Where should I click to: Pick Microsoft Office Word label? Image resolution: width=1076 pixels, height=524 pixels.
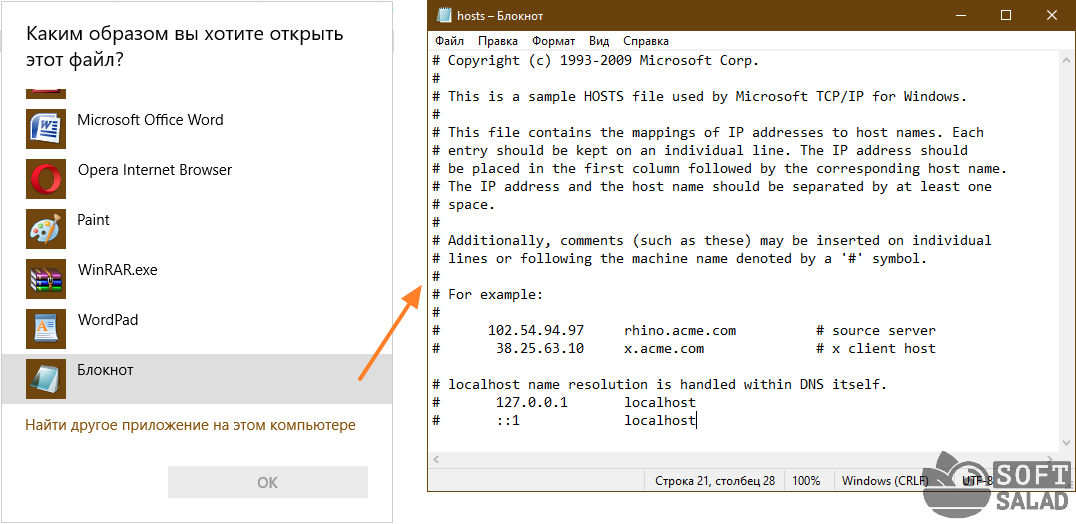coord(150,120)
